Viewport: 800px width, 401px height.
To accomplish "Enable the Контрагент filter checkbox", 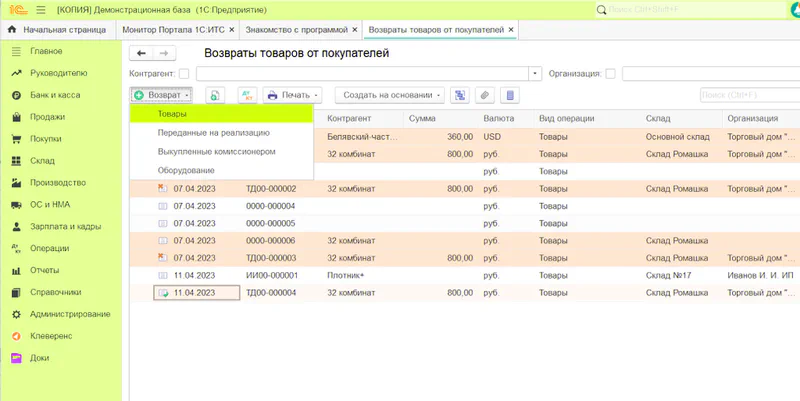I will pyautogui.click(x=184, y=74).
